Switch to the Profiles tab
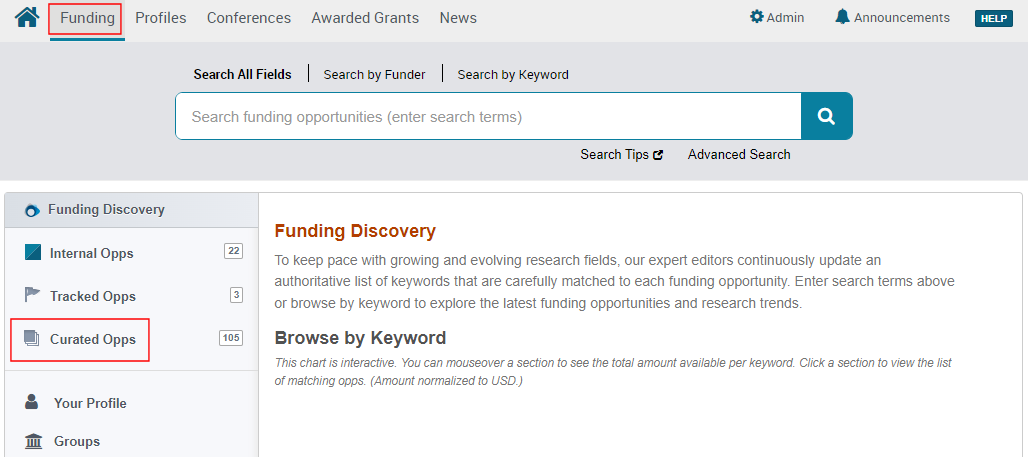 [x=161, y=18]
